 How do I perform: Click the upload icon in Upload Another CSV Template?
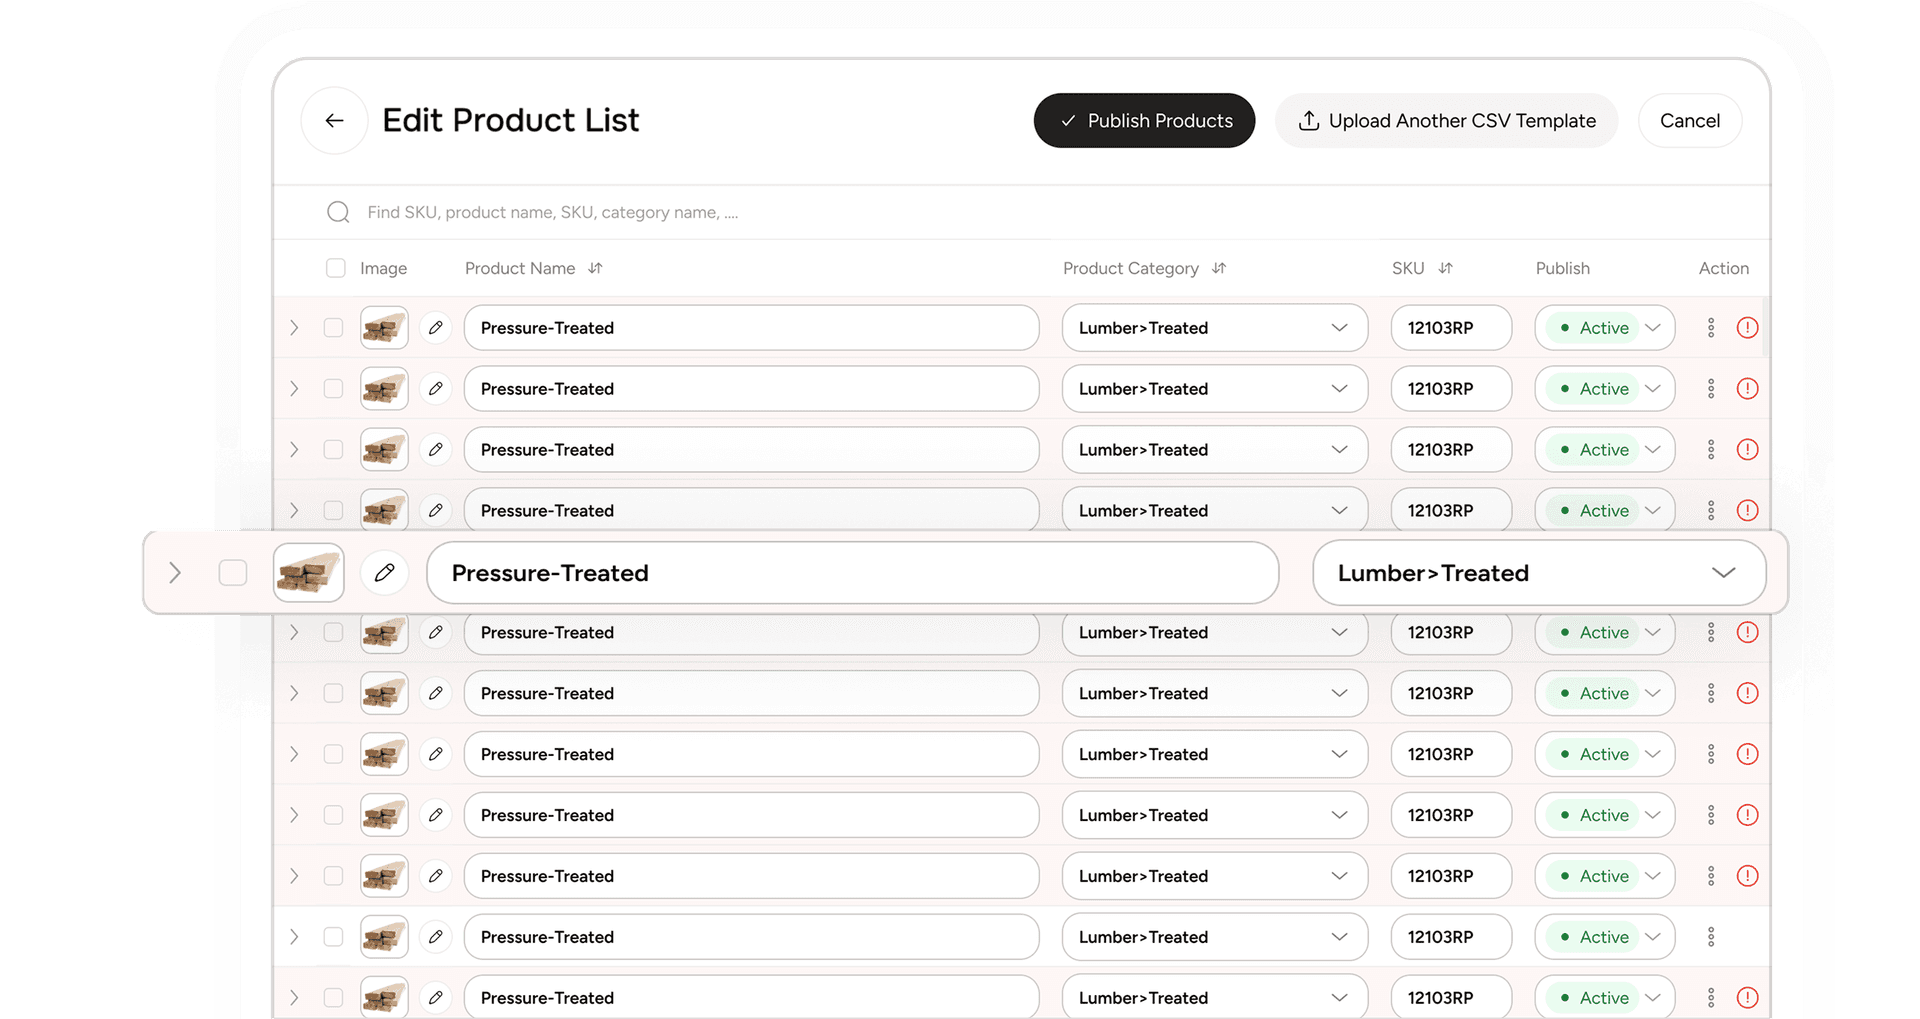pyautogui.click(x=1308, y=120)
